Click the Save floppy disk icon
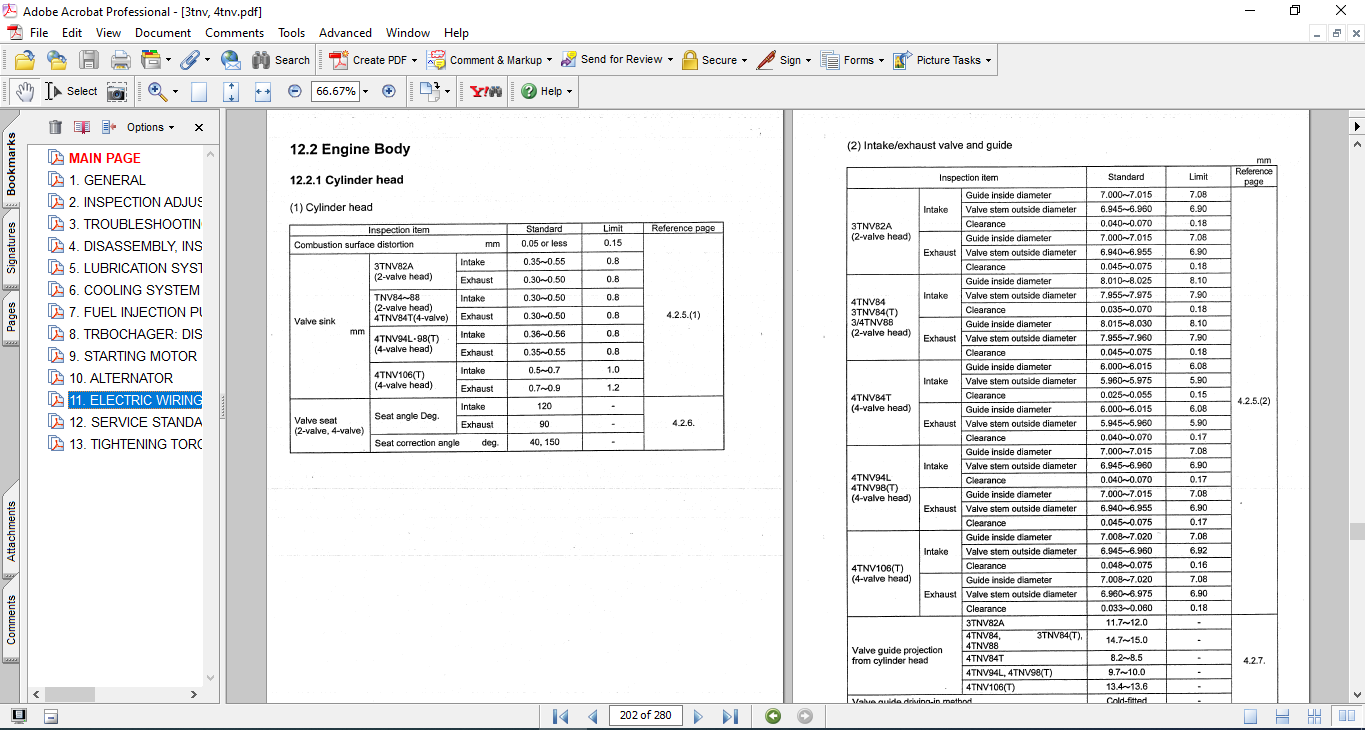Screen dimensions: 1365x730 coord(89,60)
